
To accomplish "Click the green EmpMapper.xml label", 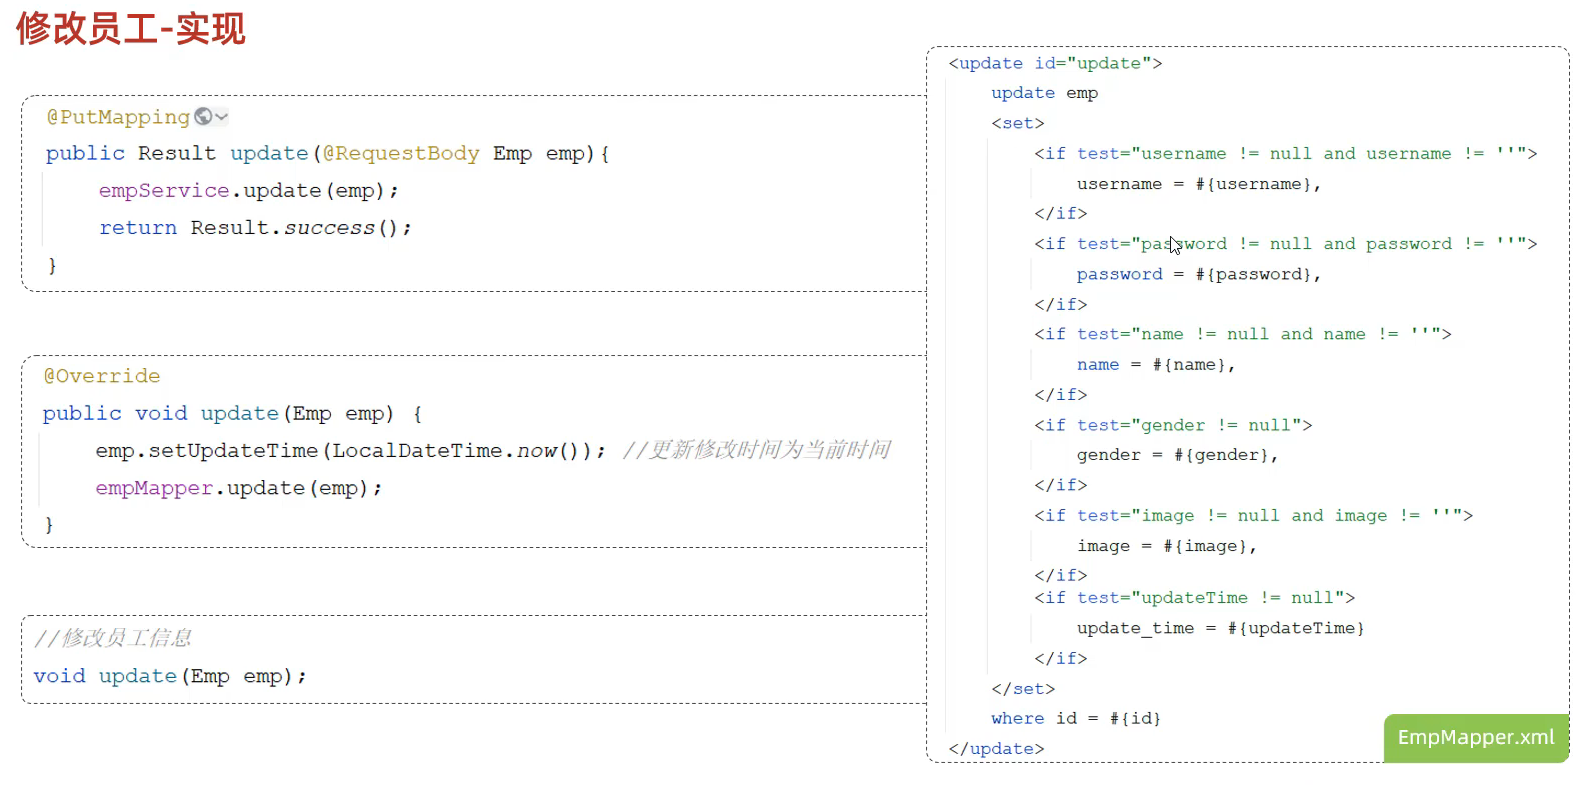I will 1475,738.
